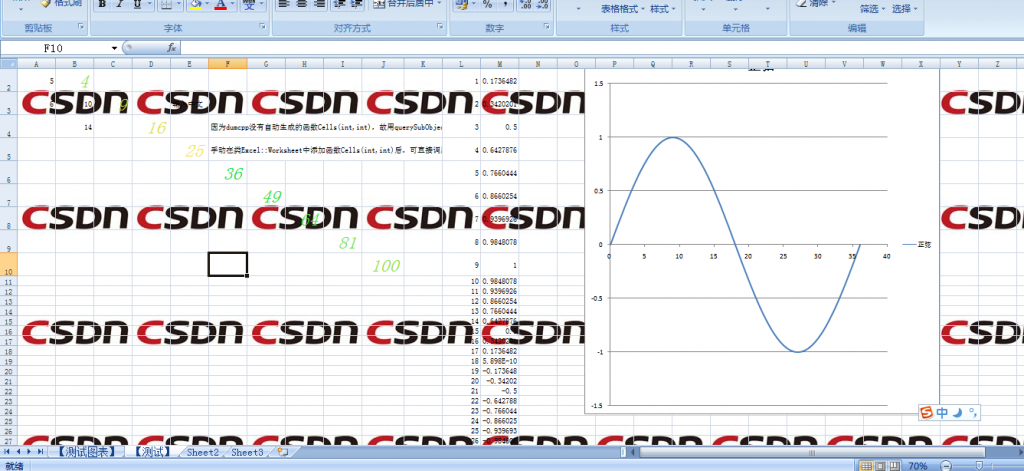
Task: Click the select-all corner button
Action: pyautogui.click(x=8, y=63)
